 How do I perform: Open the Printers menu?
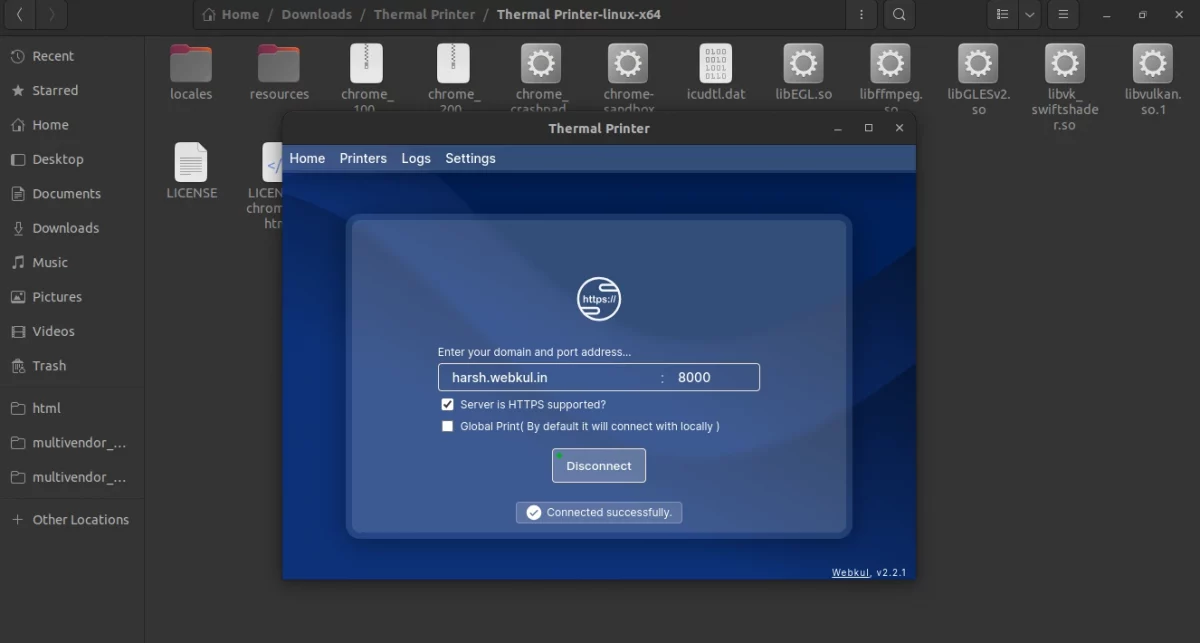click(x=363, y=159)
